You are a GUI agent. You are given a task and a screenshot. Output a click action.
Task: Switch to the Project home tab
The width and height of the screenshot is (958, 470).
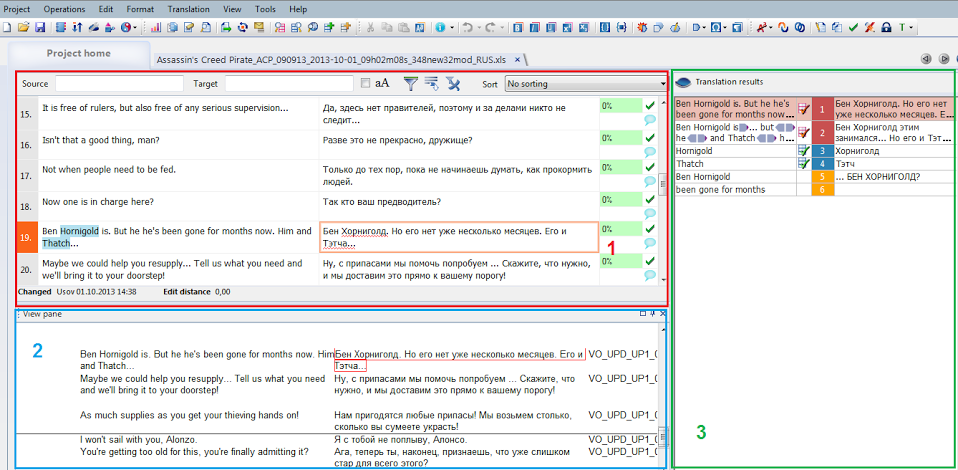(x=79, y=53)
